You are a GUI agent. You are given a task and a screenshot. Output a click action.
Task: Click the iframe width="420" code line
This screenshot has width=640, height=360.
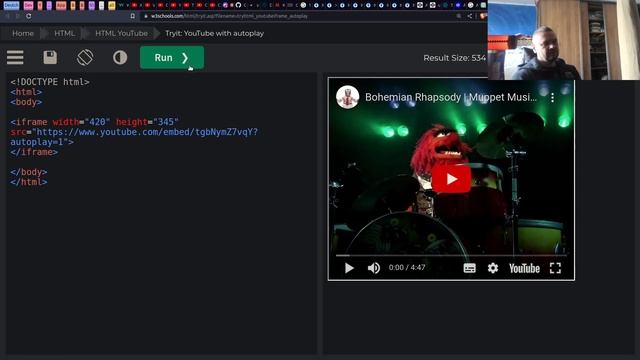[x=94, y=122]
